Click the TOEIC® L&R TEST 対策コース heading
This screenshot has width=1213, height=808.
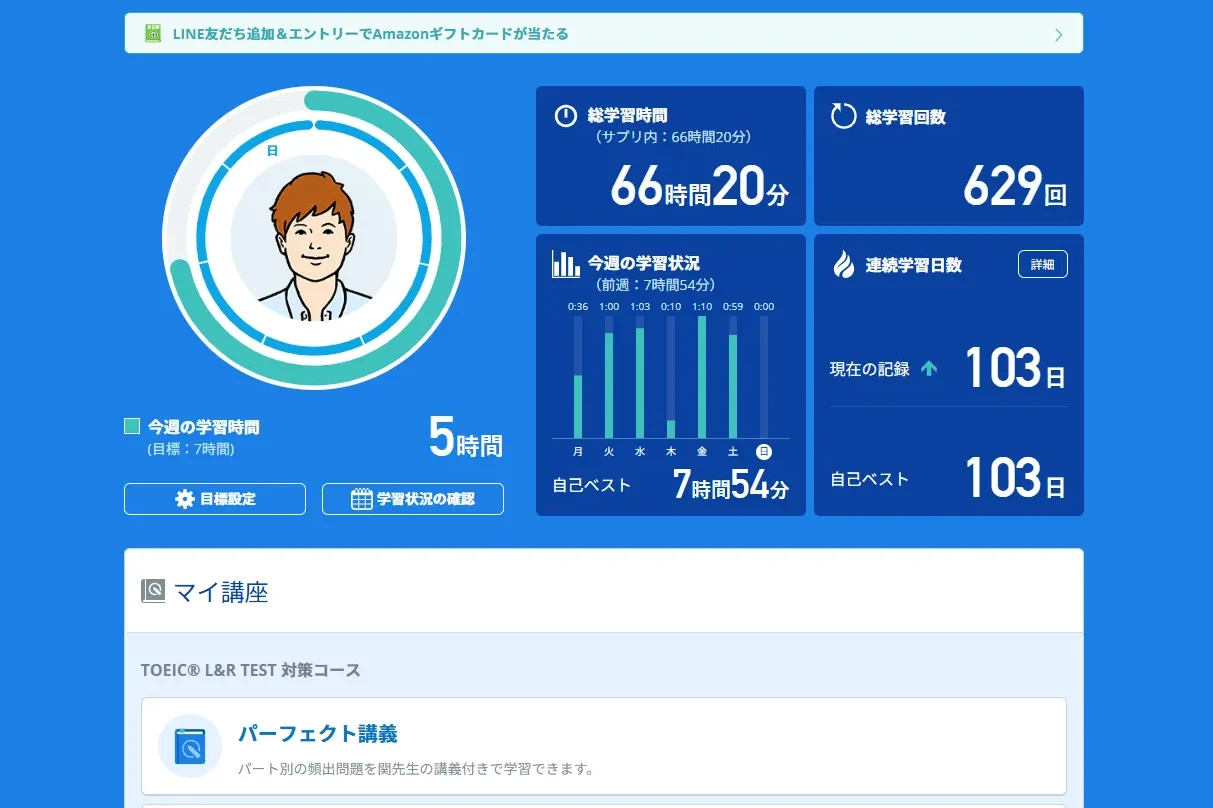tap(251, 670)
